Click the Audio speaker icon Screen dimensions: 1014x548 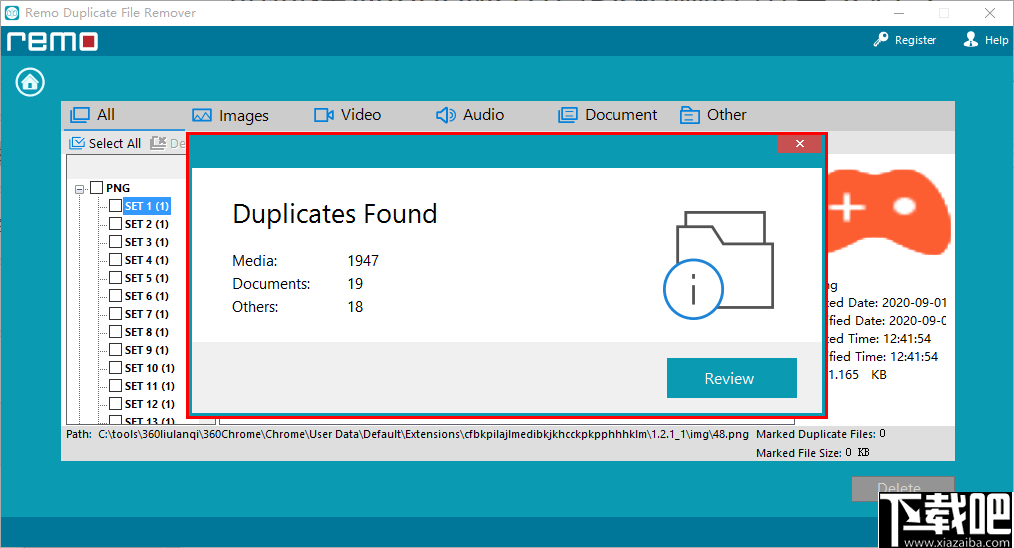(x=446, y=115)
